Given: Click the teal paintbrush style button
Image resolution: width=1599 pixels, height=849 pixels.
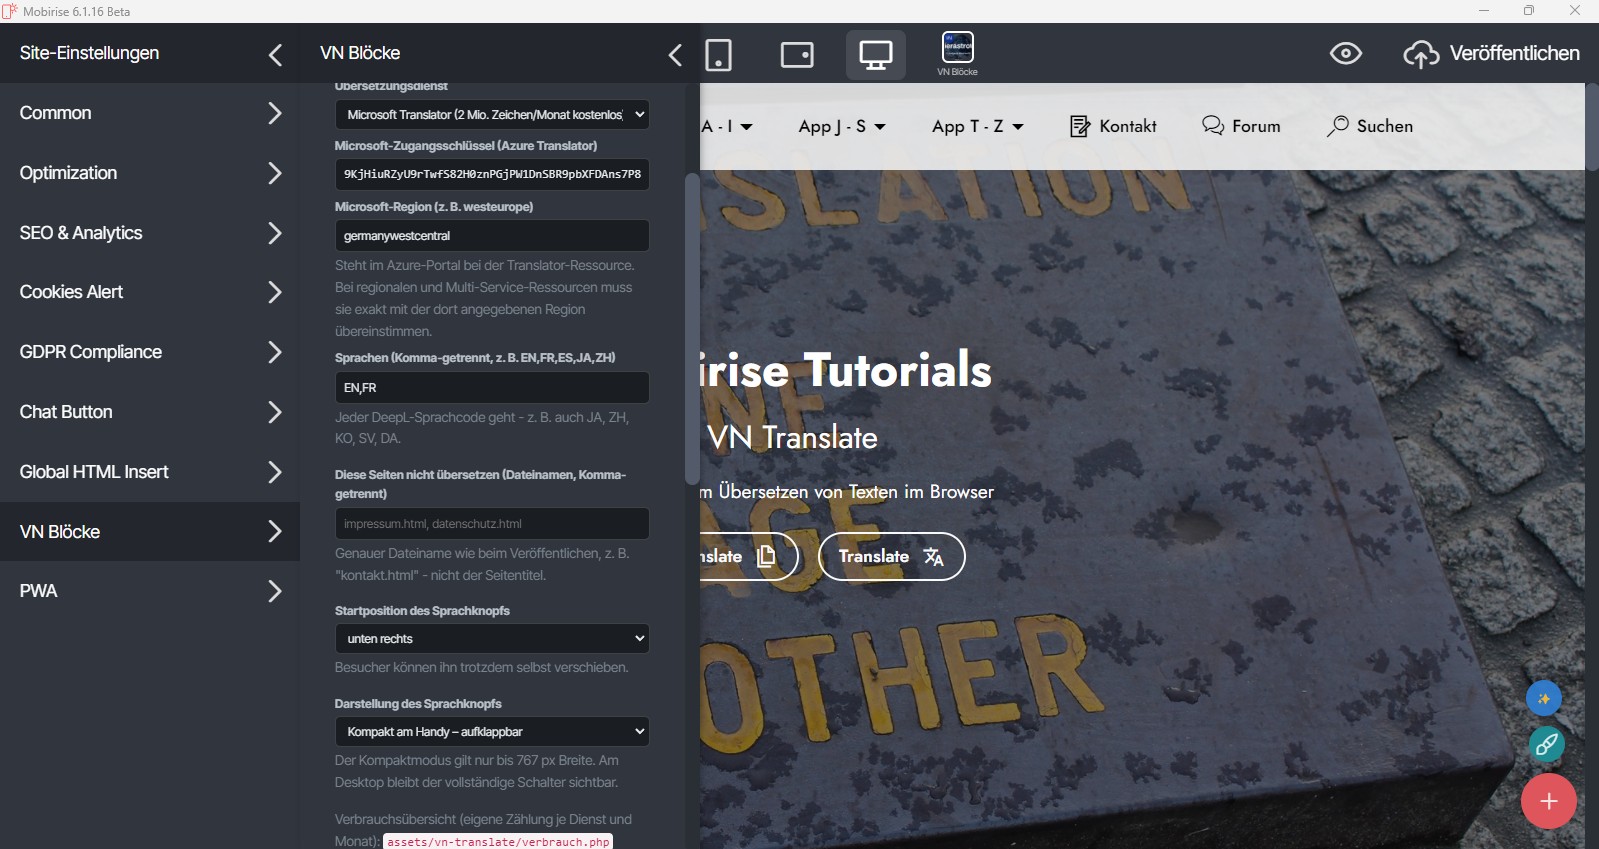Looking at the screenshot, I should pos(1546,744).
